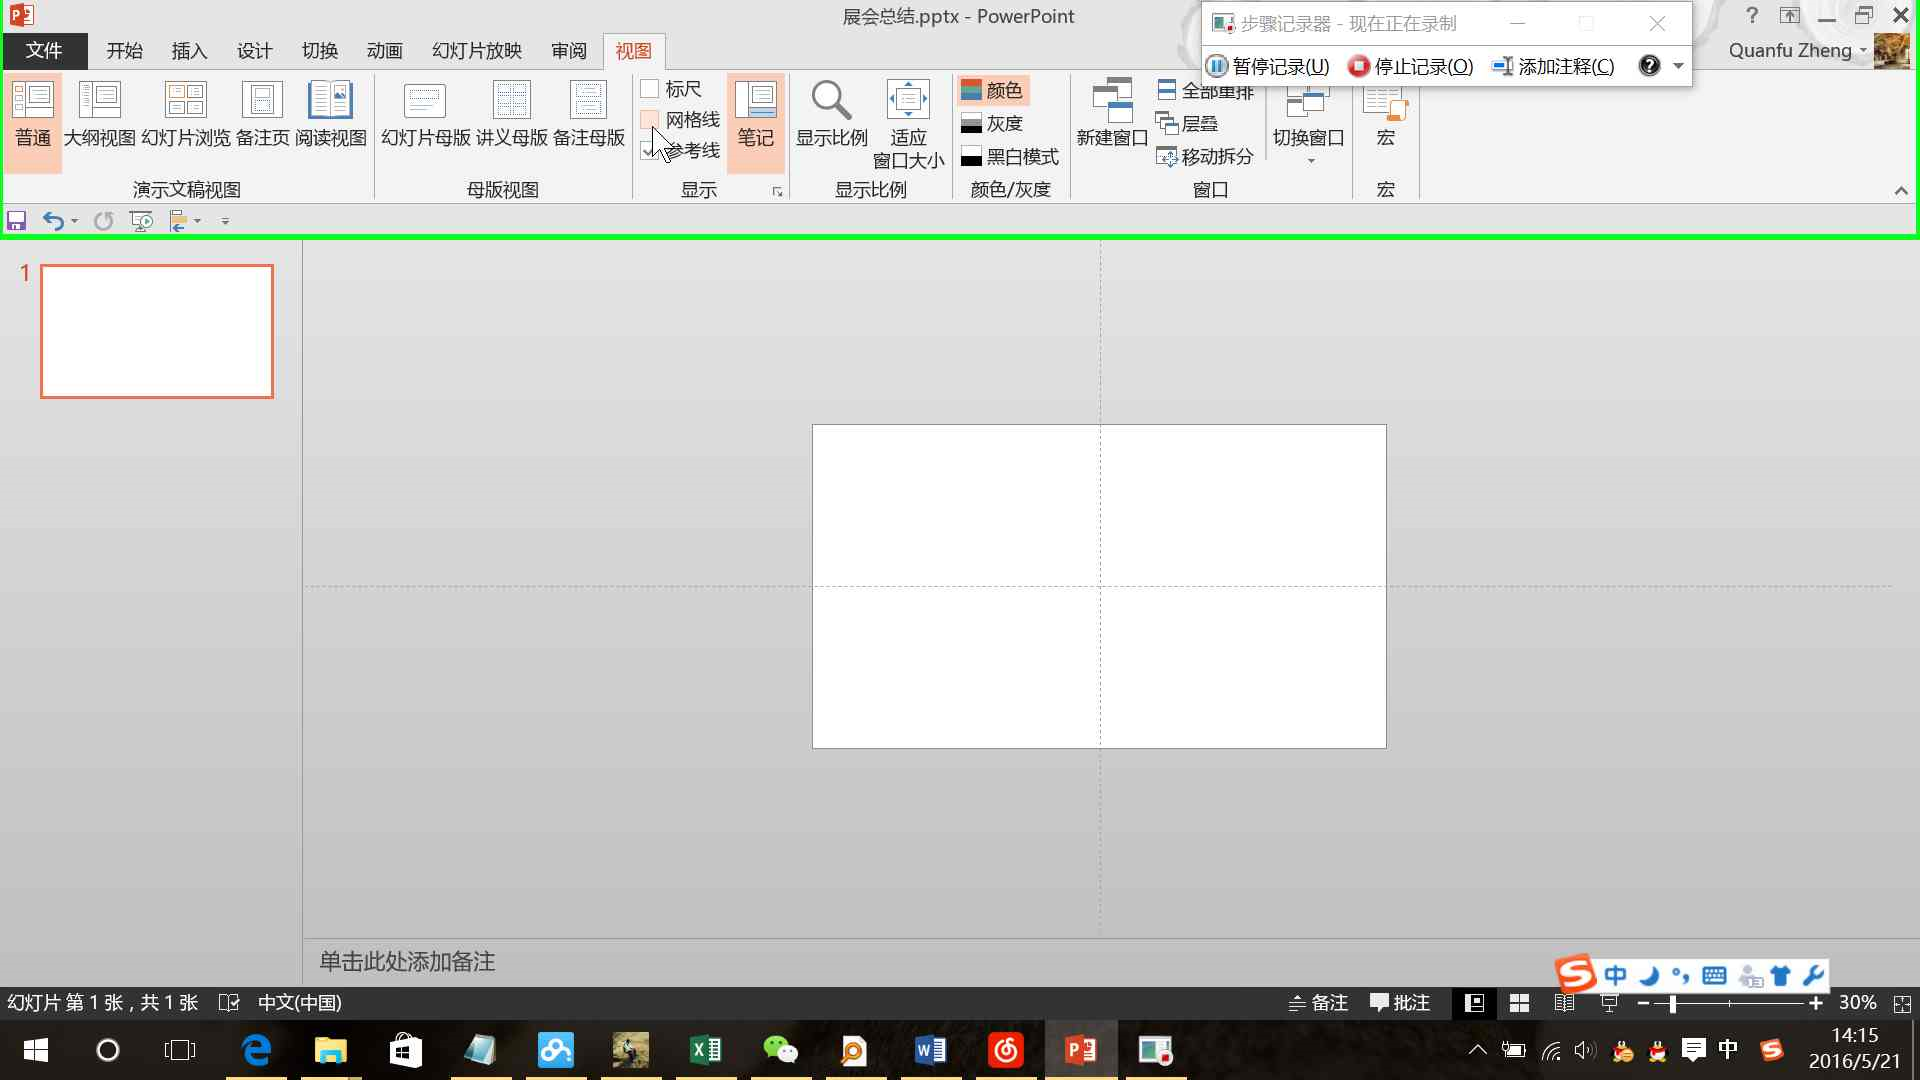Fit slide to current window icon
The height and width of the screenshot is (1080, 1920).
1902,1003
